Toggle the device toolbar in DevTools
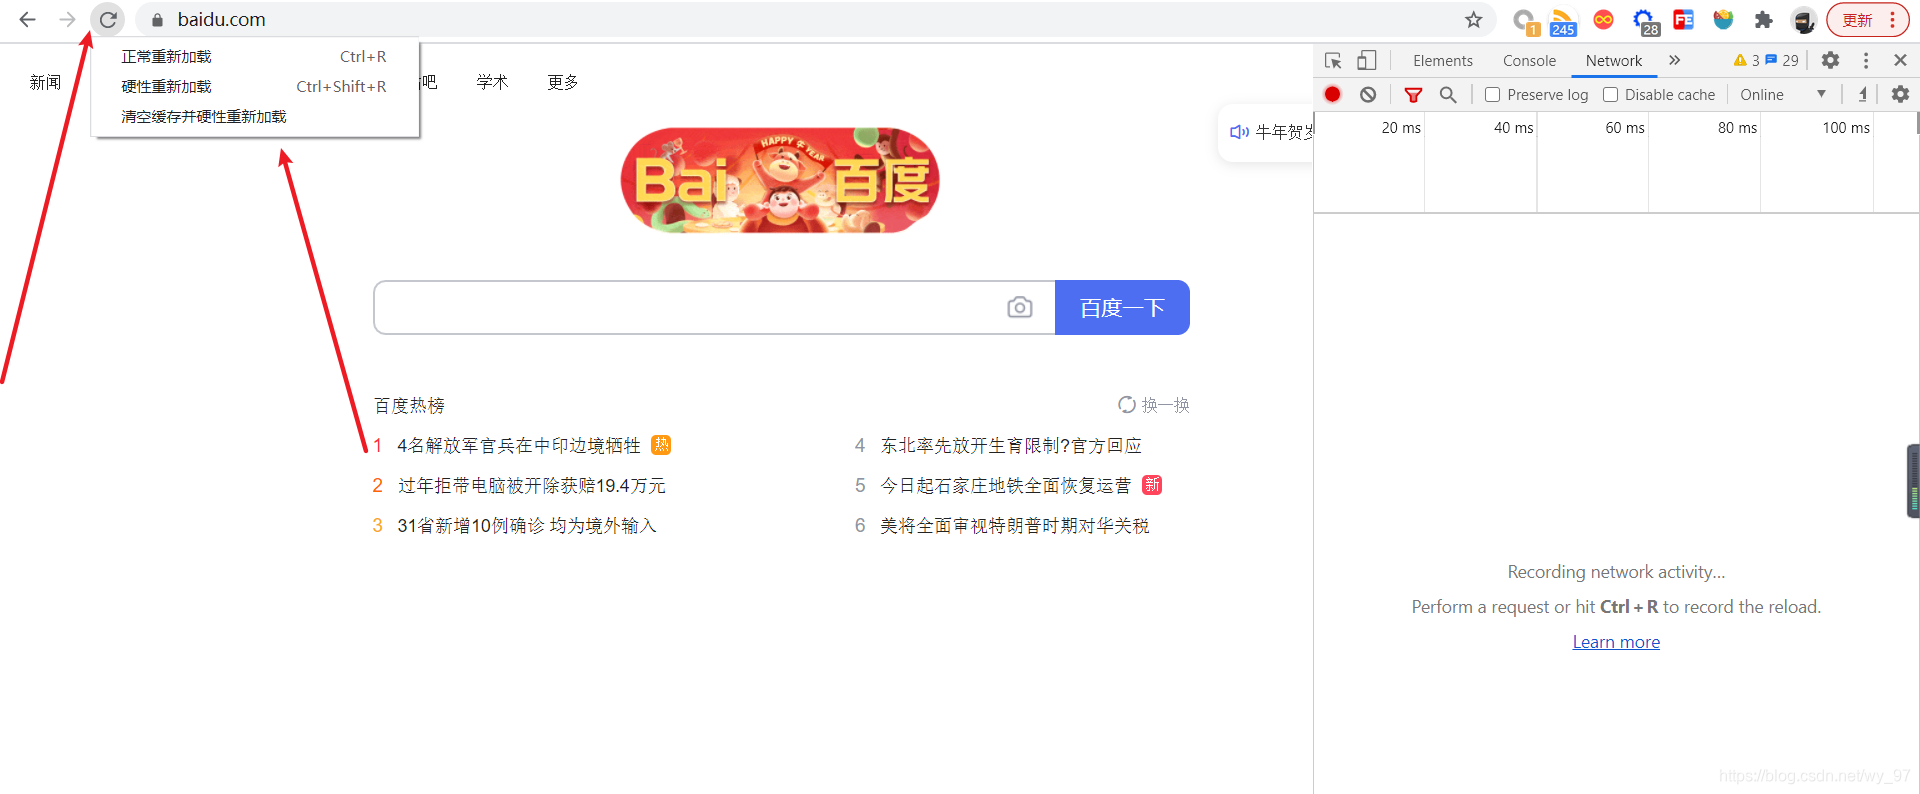Image resolution: width=1920 pixels, height=794 pixels. pos(1367,61)
